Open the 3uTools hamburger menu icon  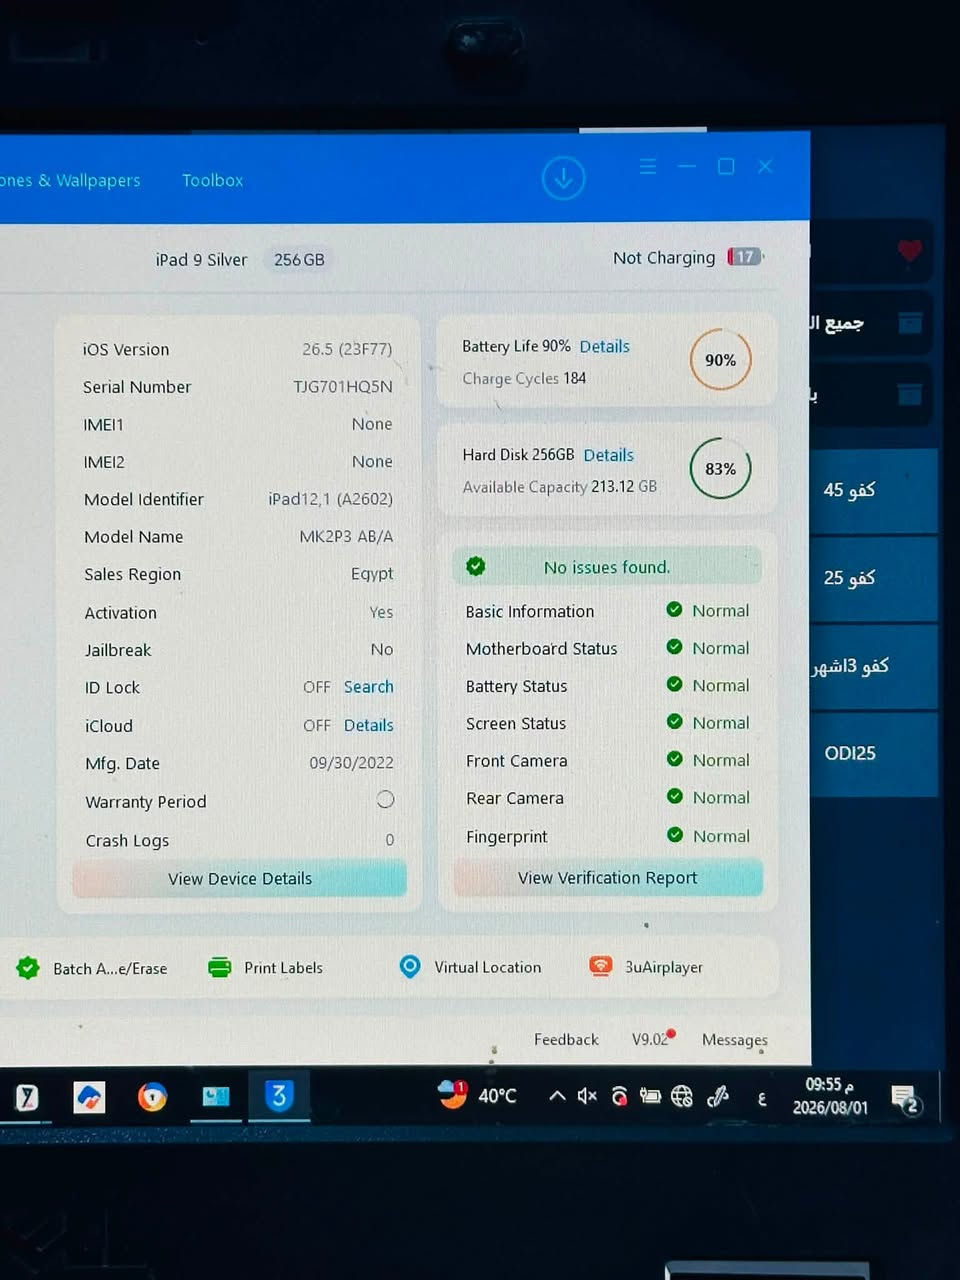coord(648,166)
